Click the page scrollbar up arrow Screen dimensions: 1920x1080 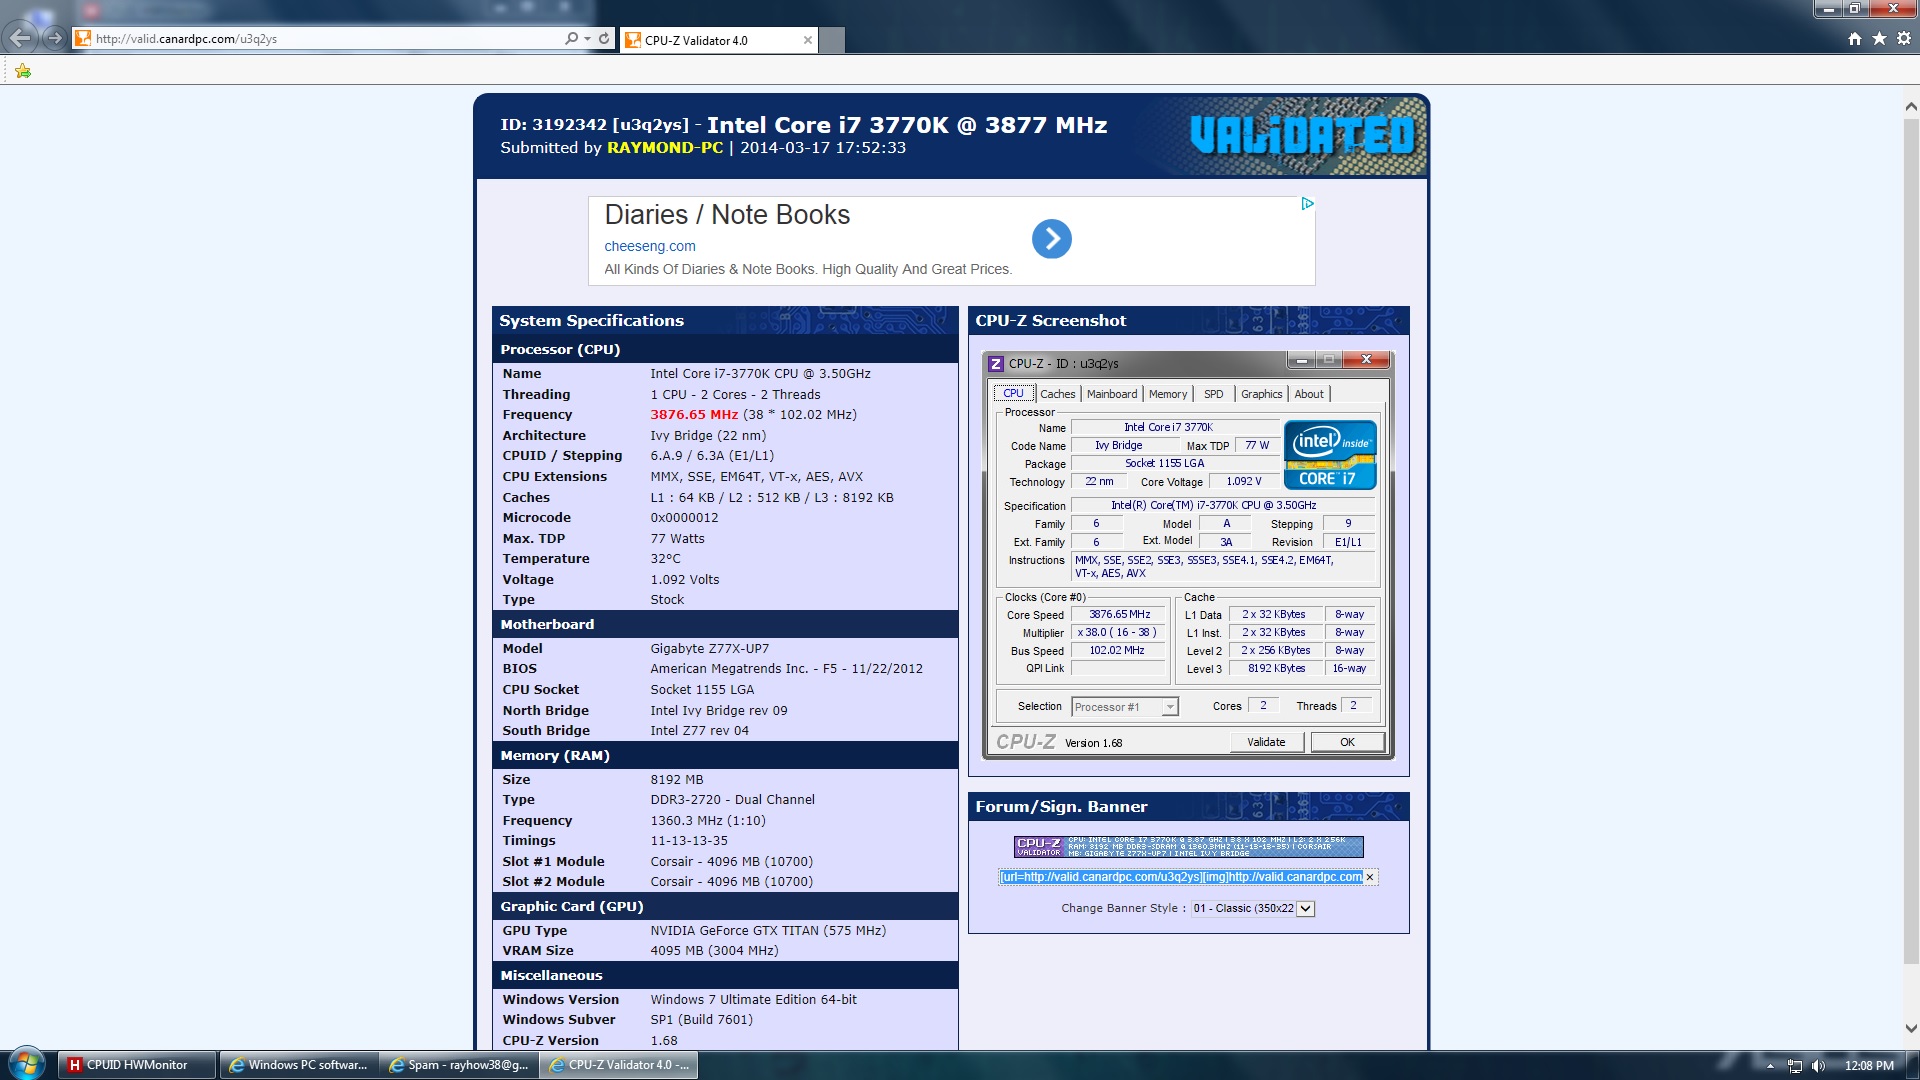[x=1910, y=106]
